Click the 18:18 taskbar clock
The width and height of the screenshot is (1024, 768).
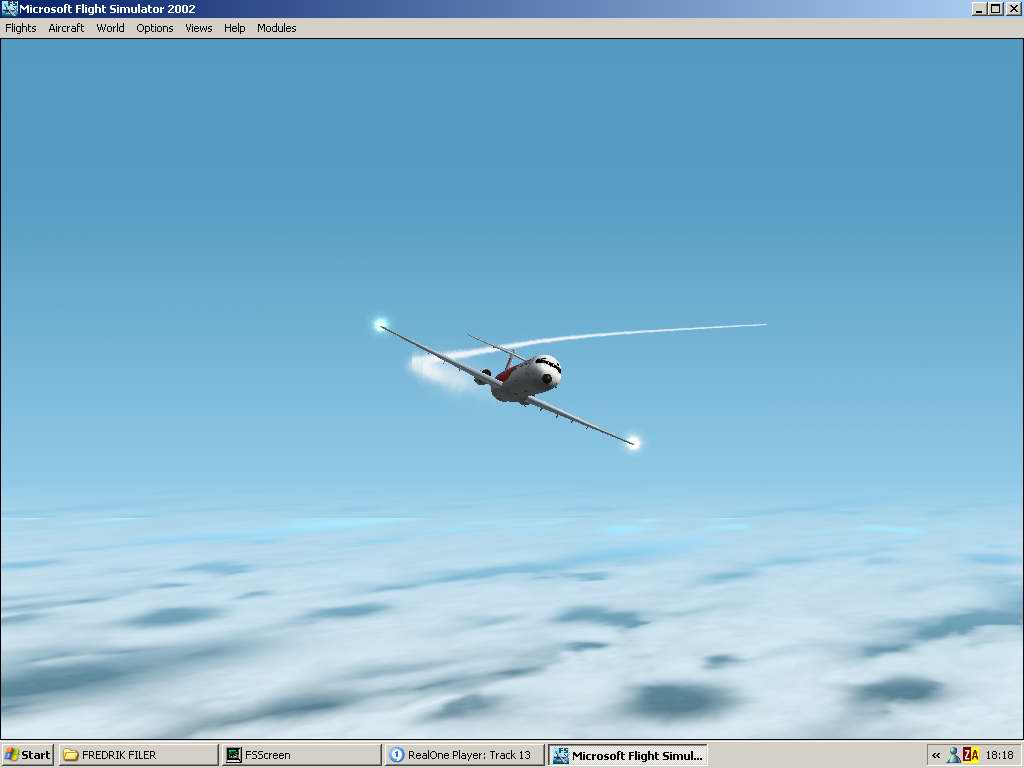[x=1000, y=756]
